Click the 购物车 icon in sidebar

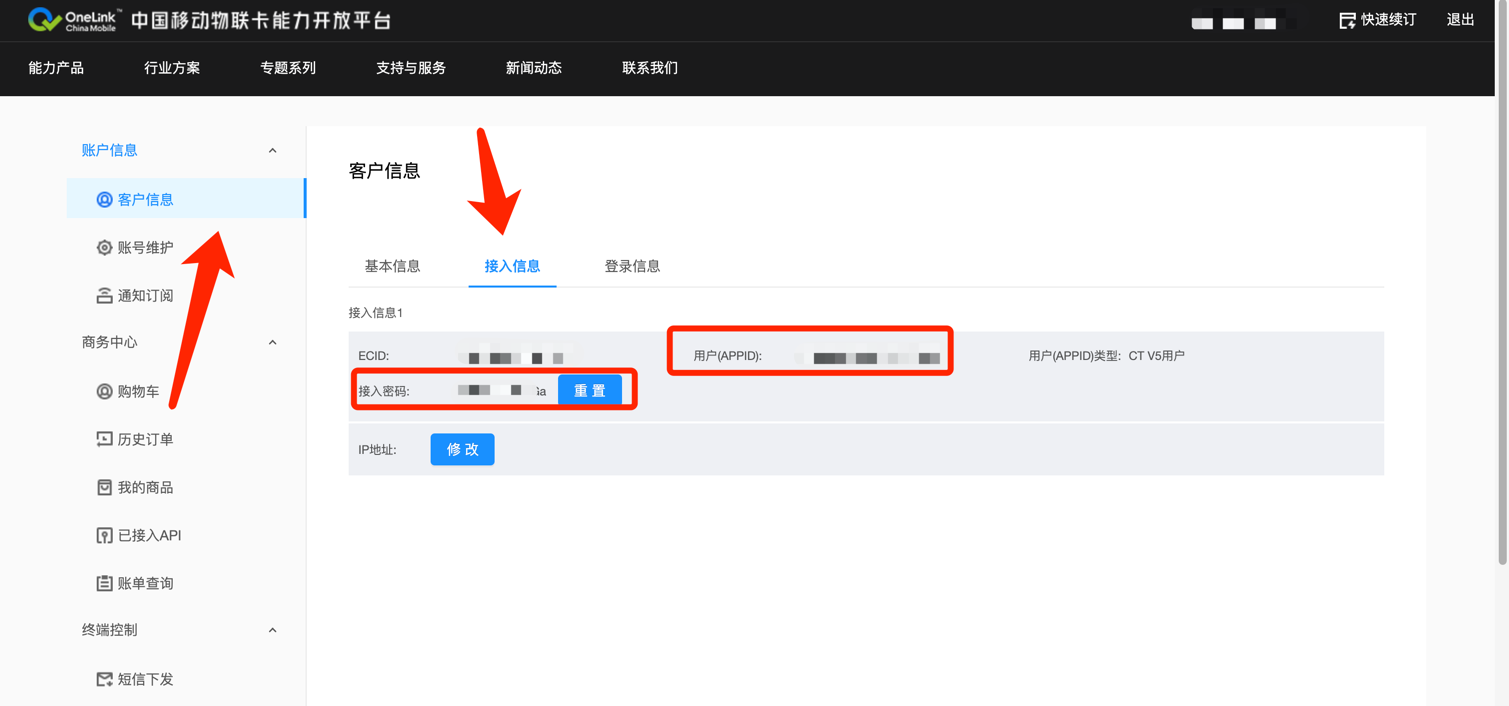coord(104,392)
